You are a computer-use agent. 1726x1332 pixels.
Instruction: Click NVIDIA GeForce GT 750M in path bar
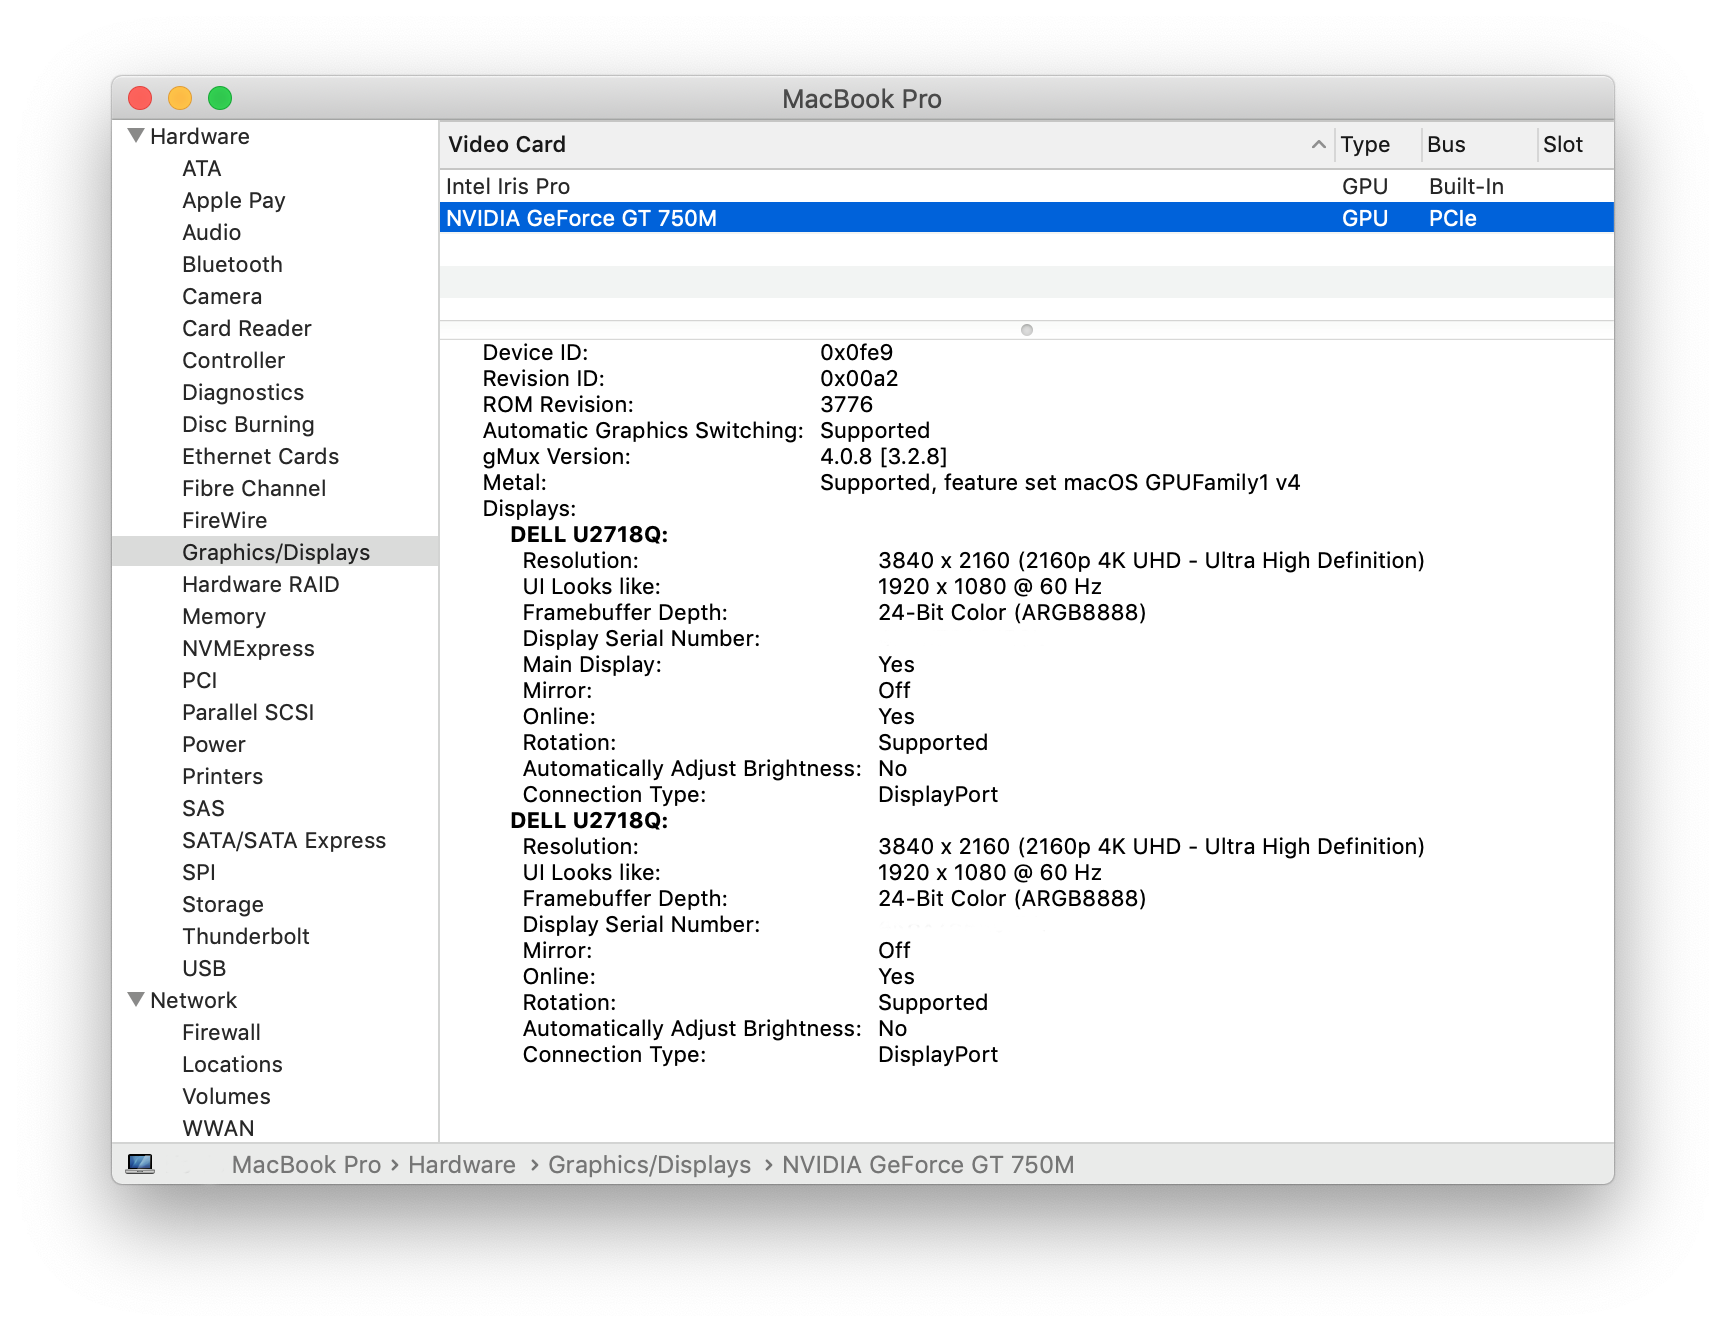tap(928, 1165)
